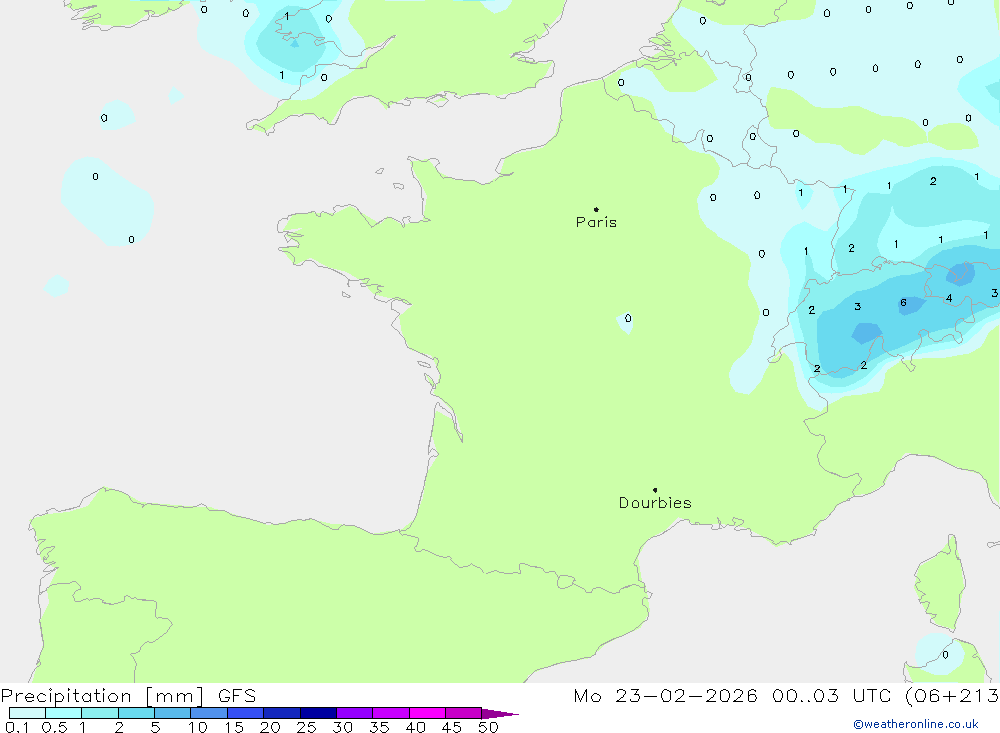Click the forecast date '23-02-2026'
Viewport: 1000px width, 733px height.
pyautogui.click(x=686, y=695)
